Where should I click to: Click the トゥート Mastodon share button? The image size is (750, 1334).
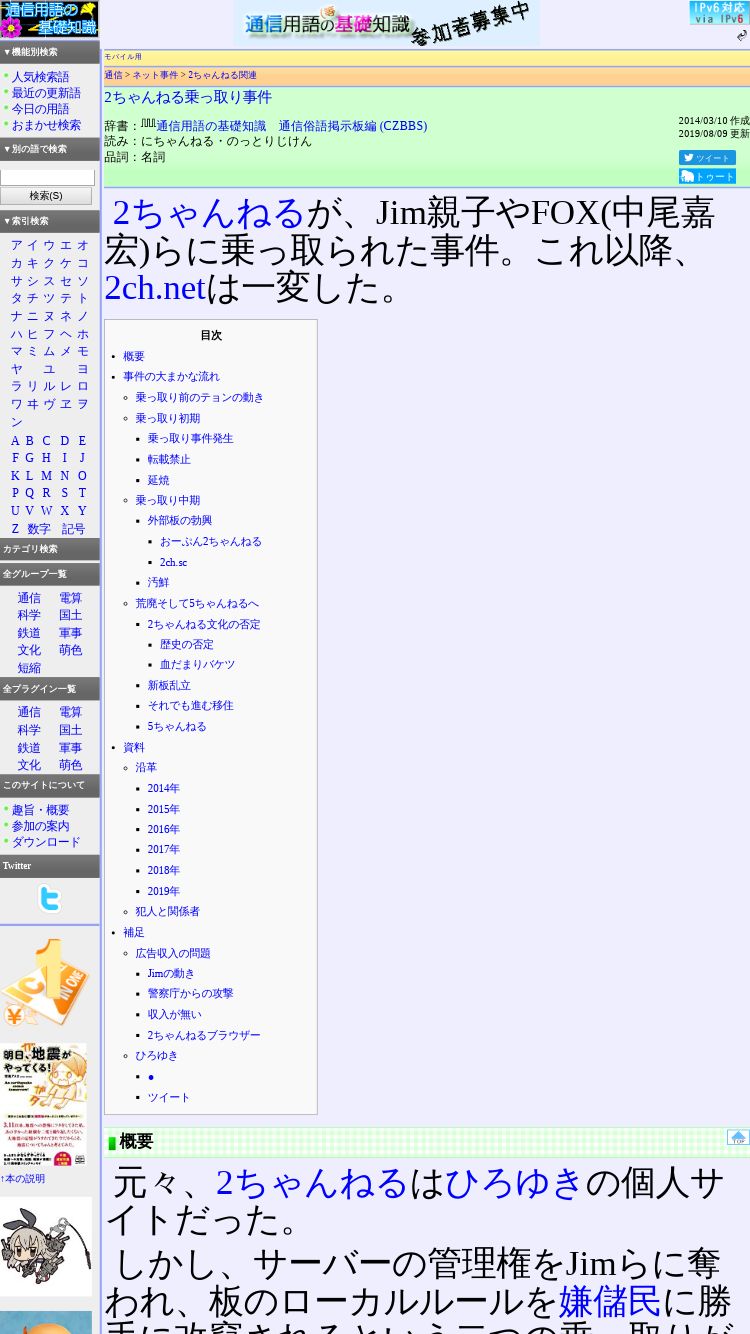click(x=707, y=176)
